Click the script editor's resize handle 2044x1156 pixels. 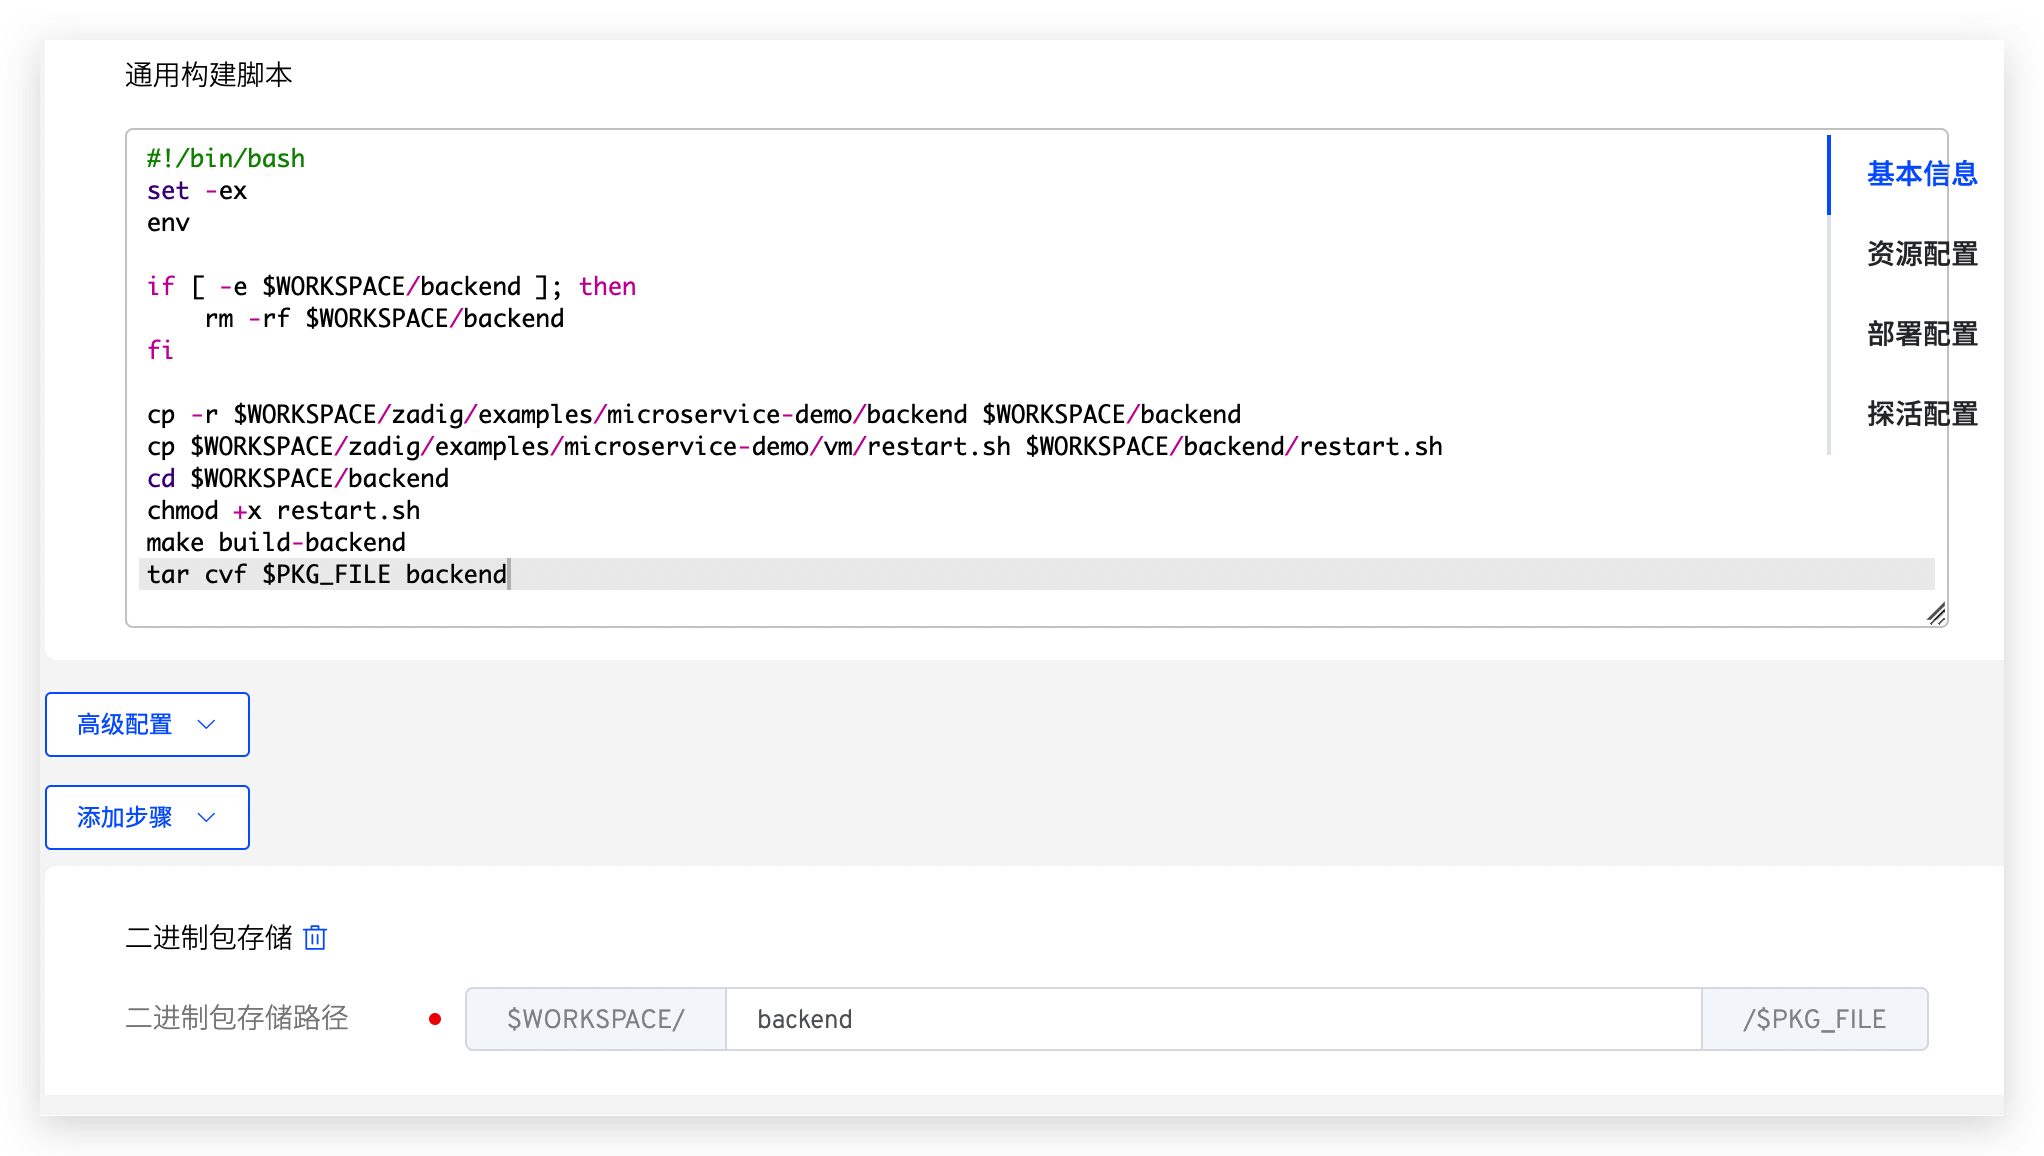(x=1936, y=614)
